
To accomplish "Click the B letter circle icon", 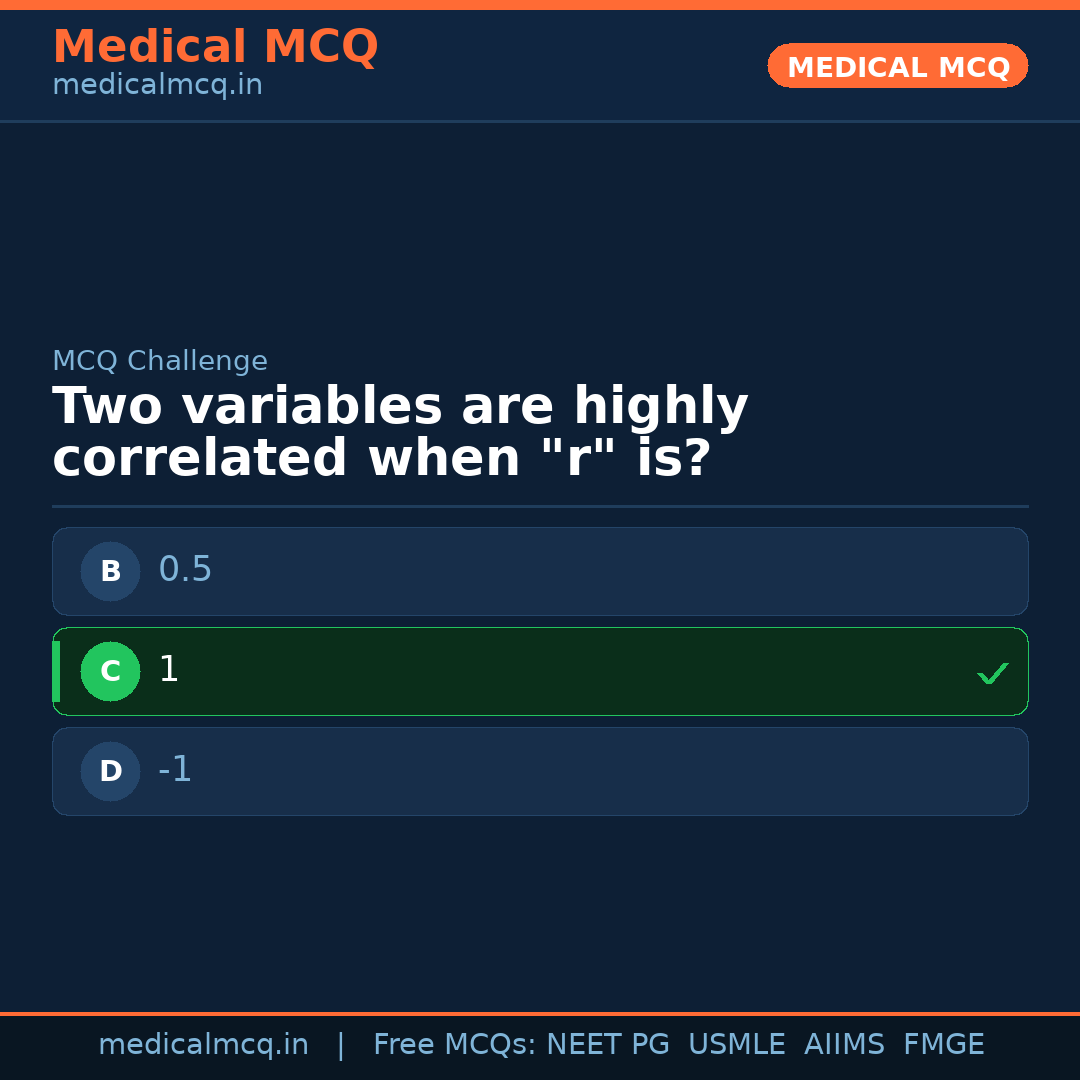I will [110, 571].
